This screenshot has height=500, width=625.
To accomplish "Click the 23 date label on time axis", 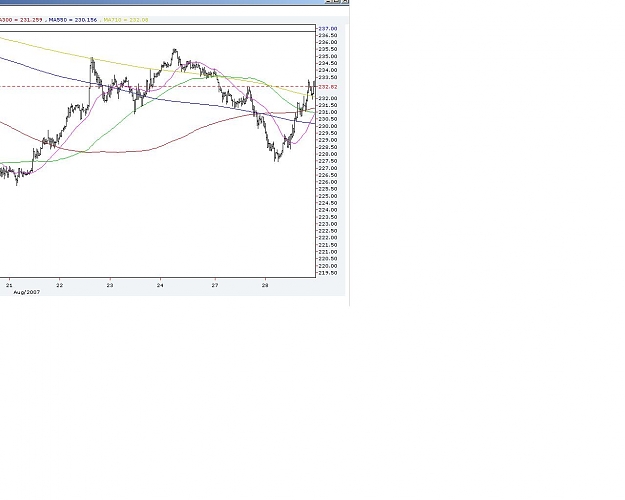I will (110, 285).
